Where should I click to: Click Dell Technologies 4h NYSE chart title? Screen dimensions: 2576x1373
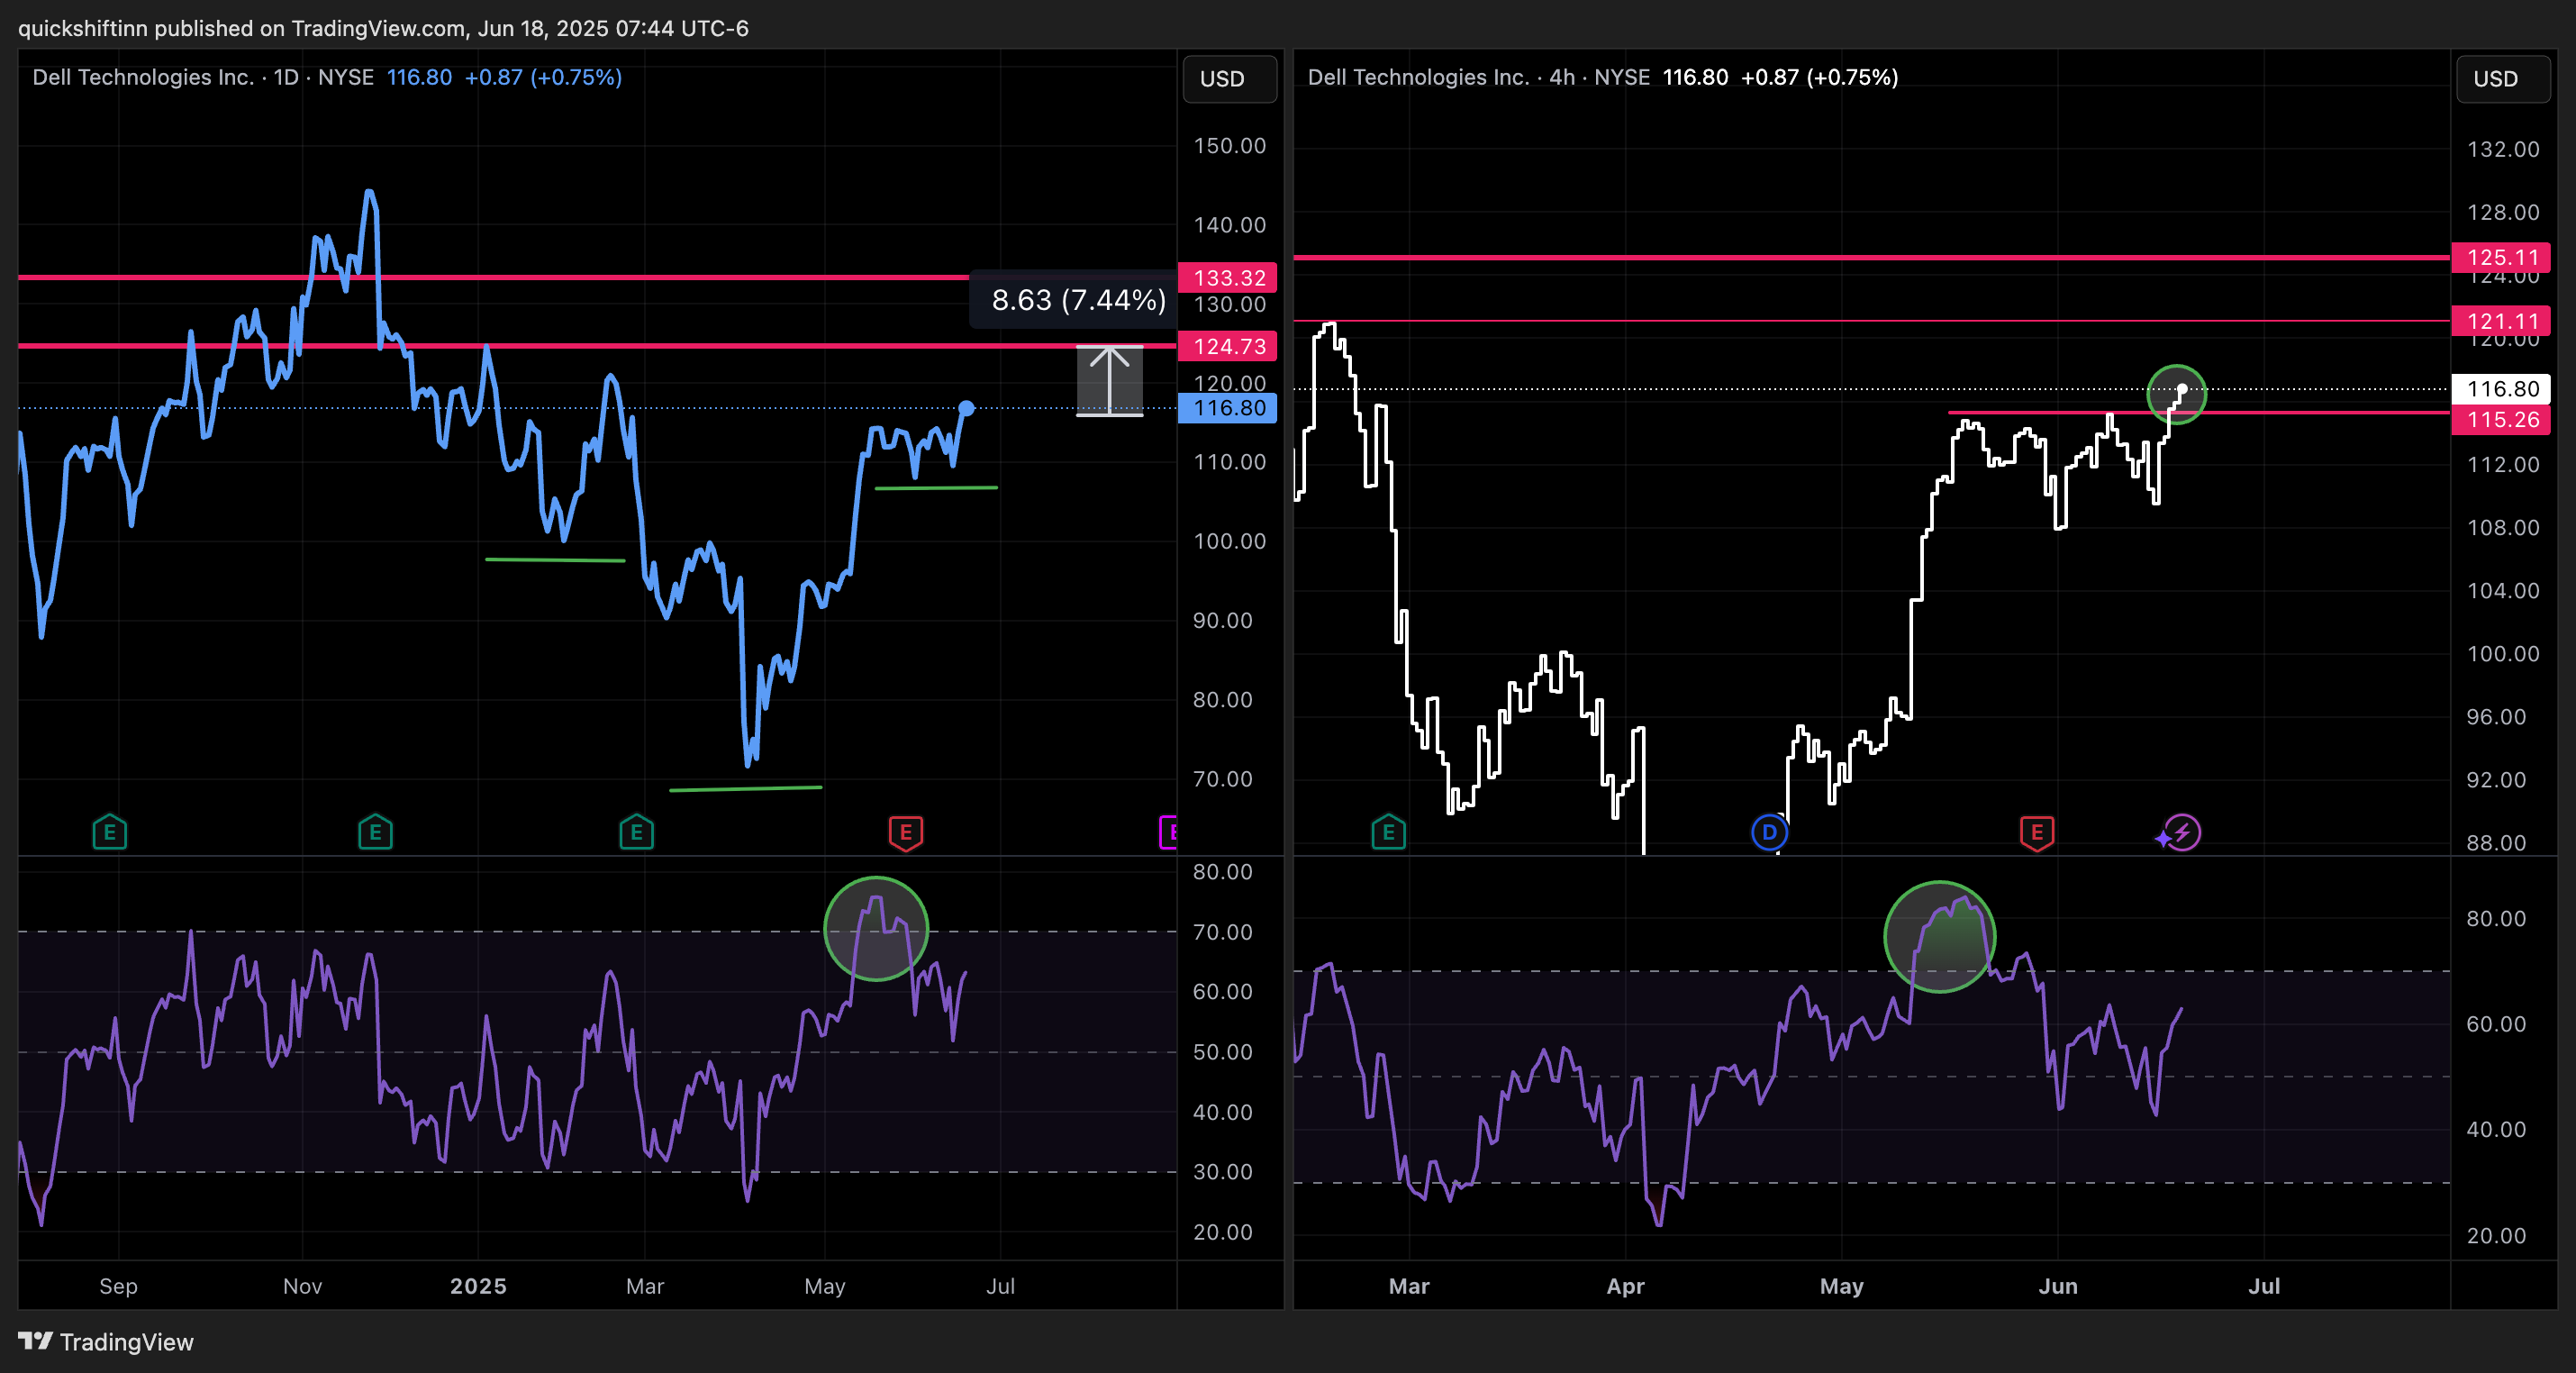pos(1479,77)
